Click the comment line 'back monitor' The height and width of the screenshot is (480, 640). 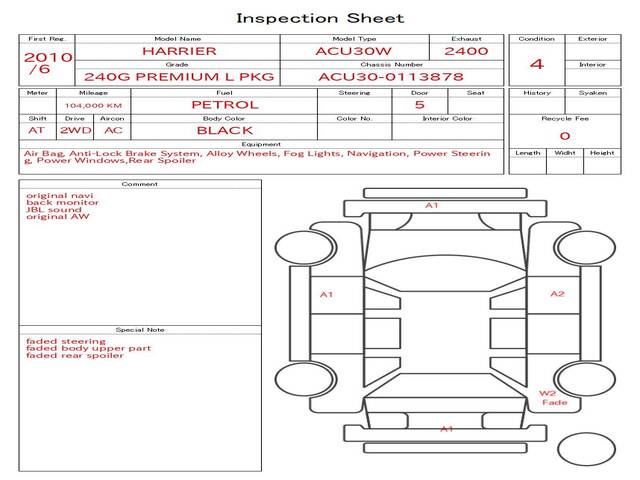point(62,202)
